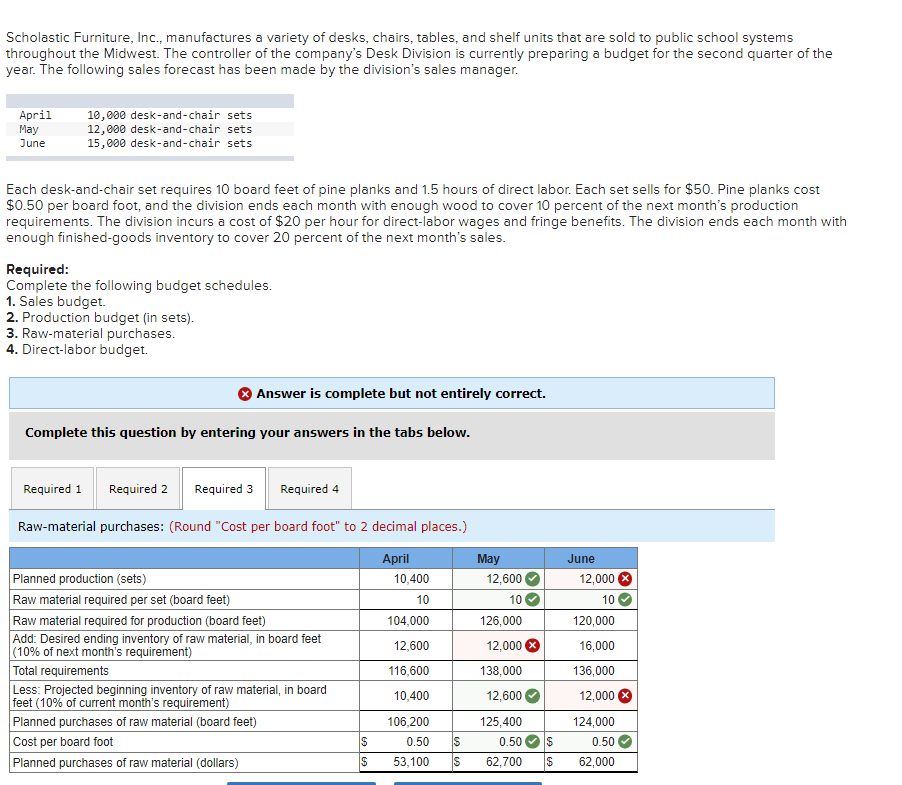
Task: Click the June 15,000 desk-and-chair sets forecast line
Action: click(x=135, y=143)
